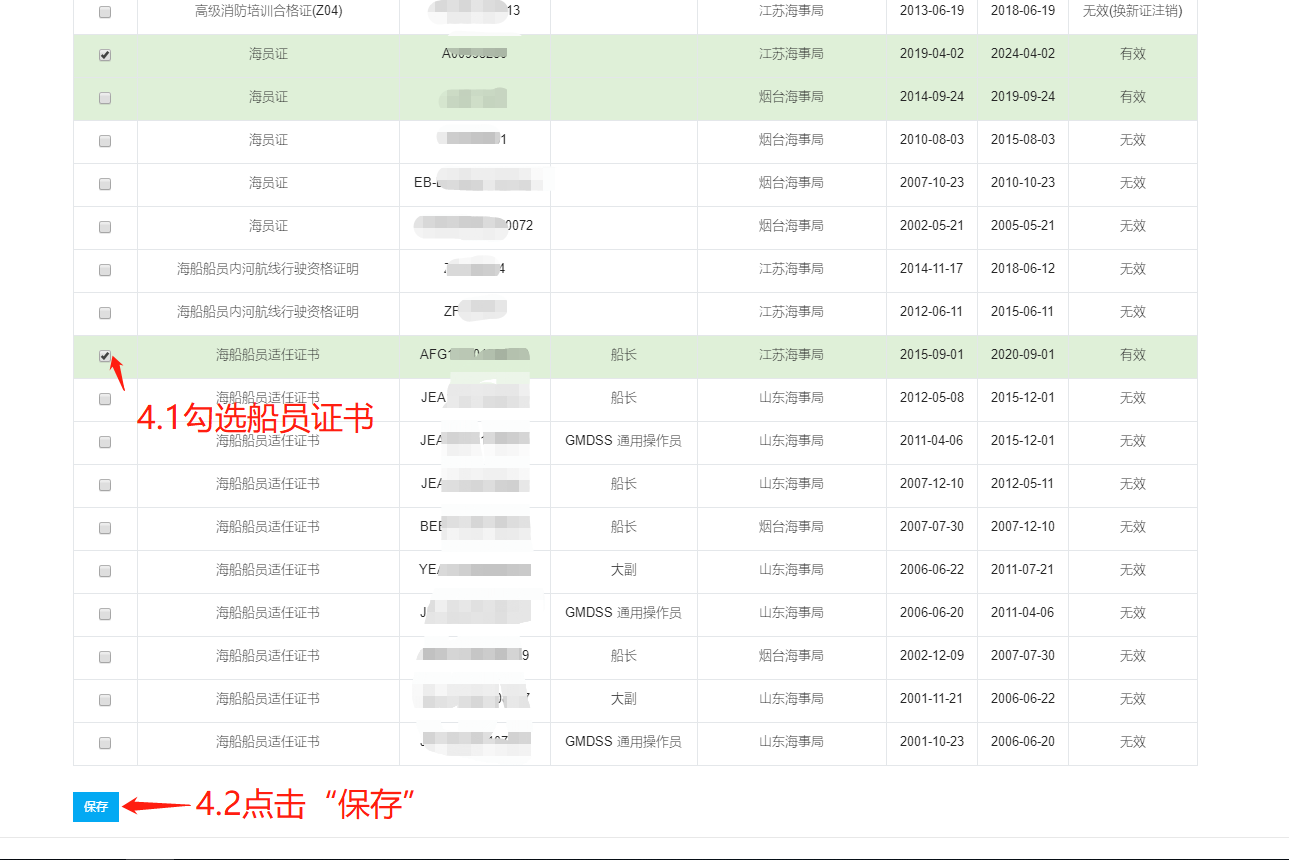Check the 海员证 row expiring 2019-09-24

(x=105, y=98)
